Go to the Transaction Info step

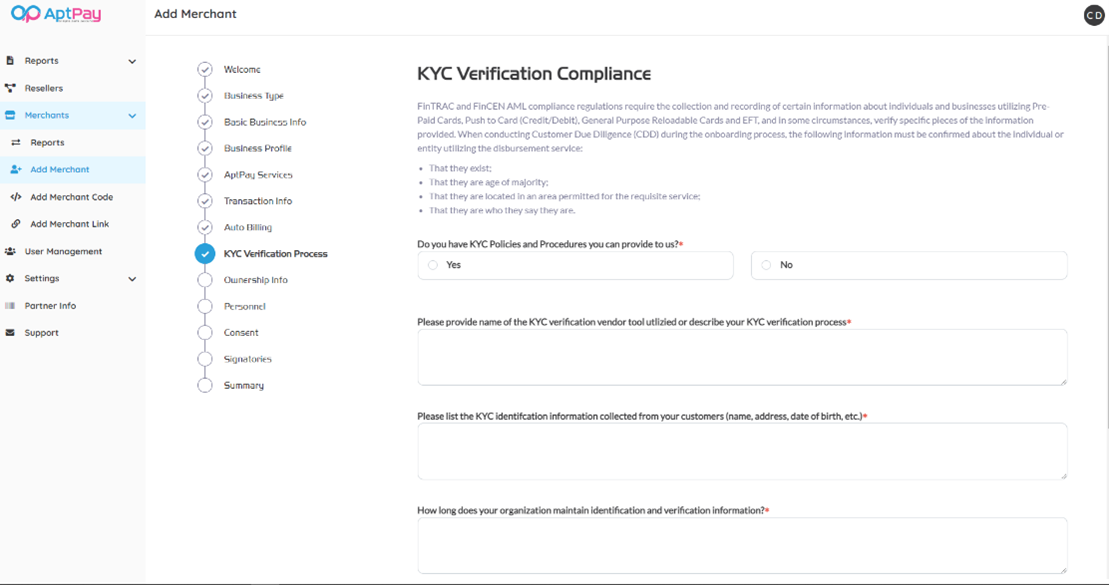257,201
